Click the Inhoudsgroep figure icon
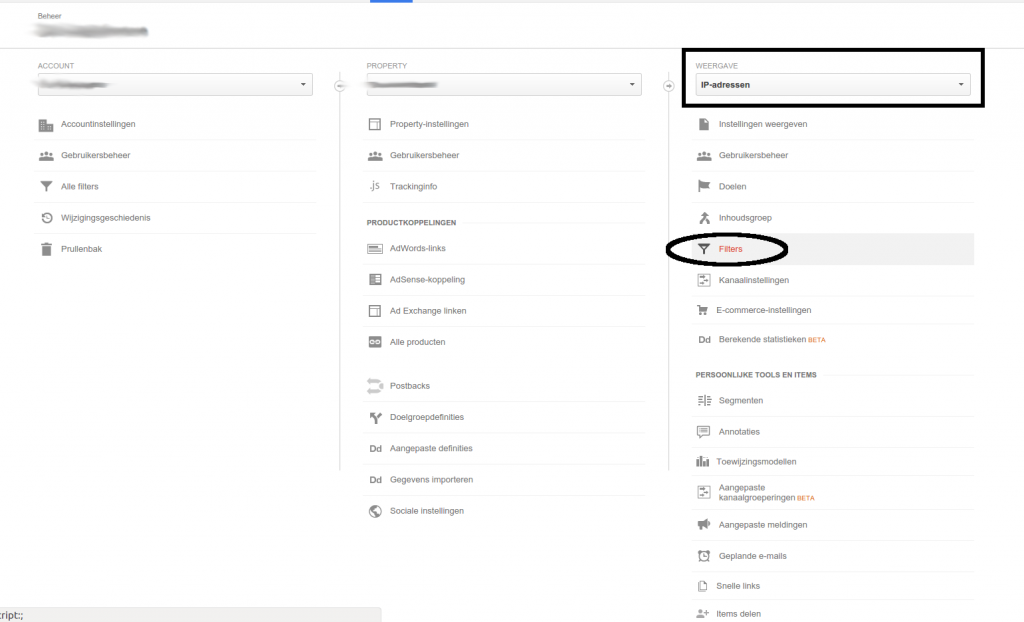The height and width of the screenshot is (622, 1024). pos(704,218)
